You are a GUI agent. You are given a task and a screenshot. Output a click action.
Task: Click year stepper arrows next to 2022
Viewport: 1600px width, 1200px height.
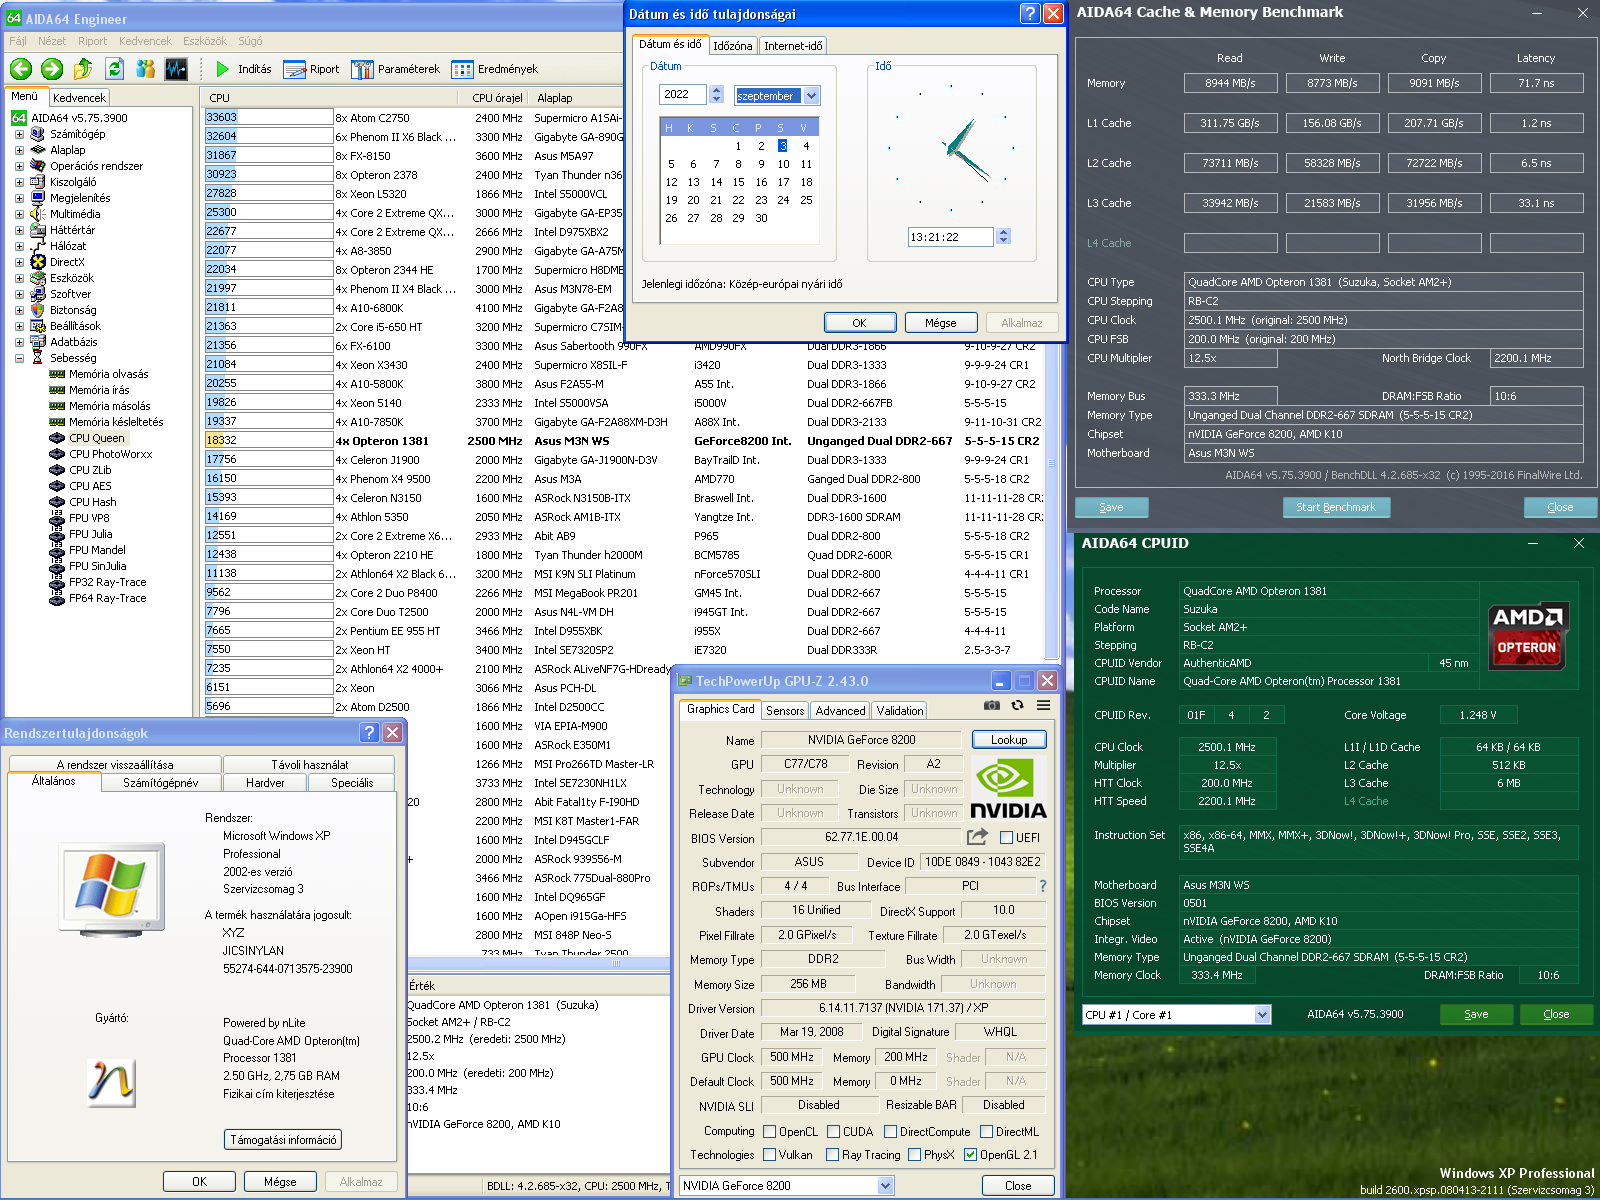tap(716, 94)
